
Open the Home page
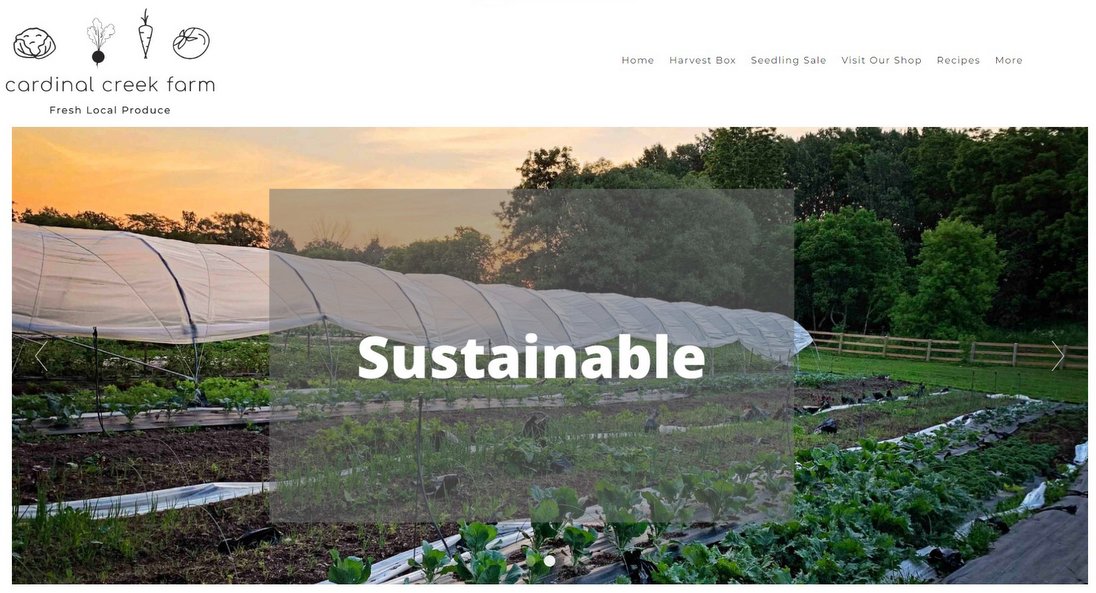tap(637, 60)
